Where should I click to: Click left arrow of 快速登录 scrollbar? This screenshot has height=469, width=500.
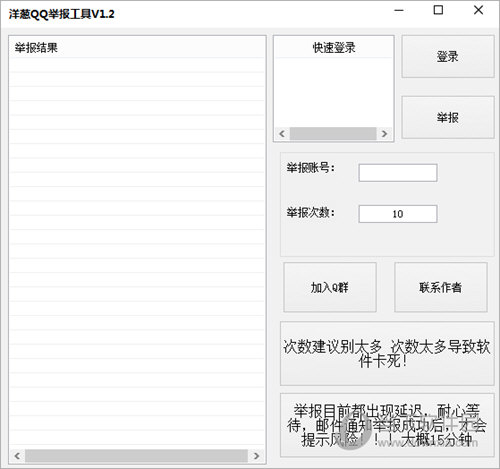coord(282,134)
